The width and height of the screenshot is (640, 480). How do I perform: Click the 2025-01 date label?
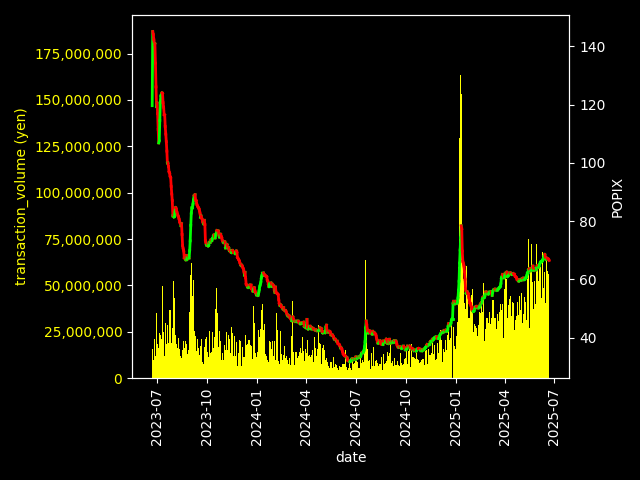pyautogui.click(x=455, y=418)
